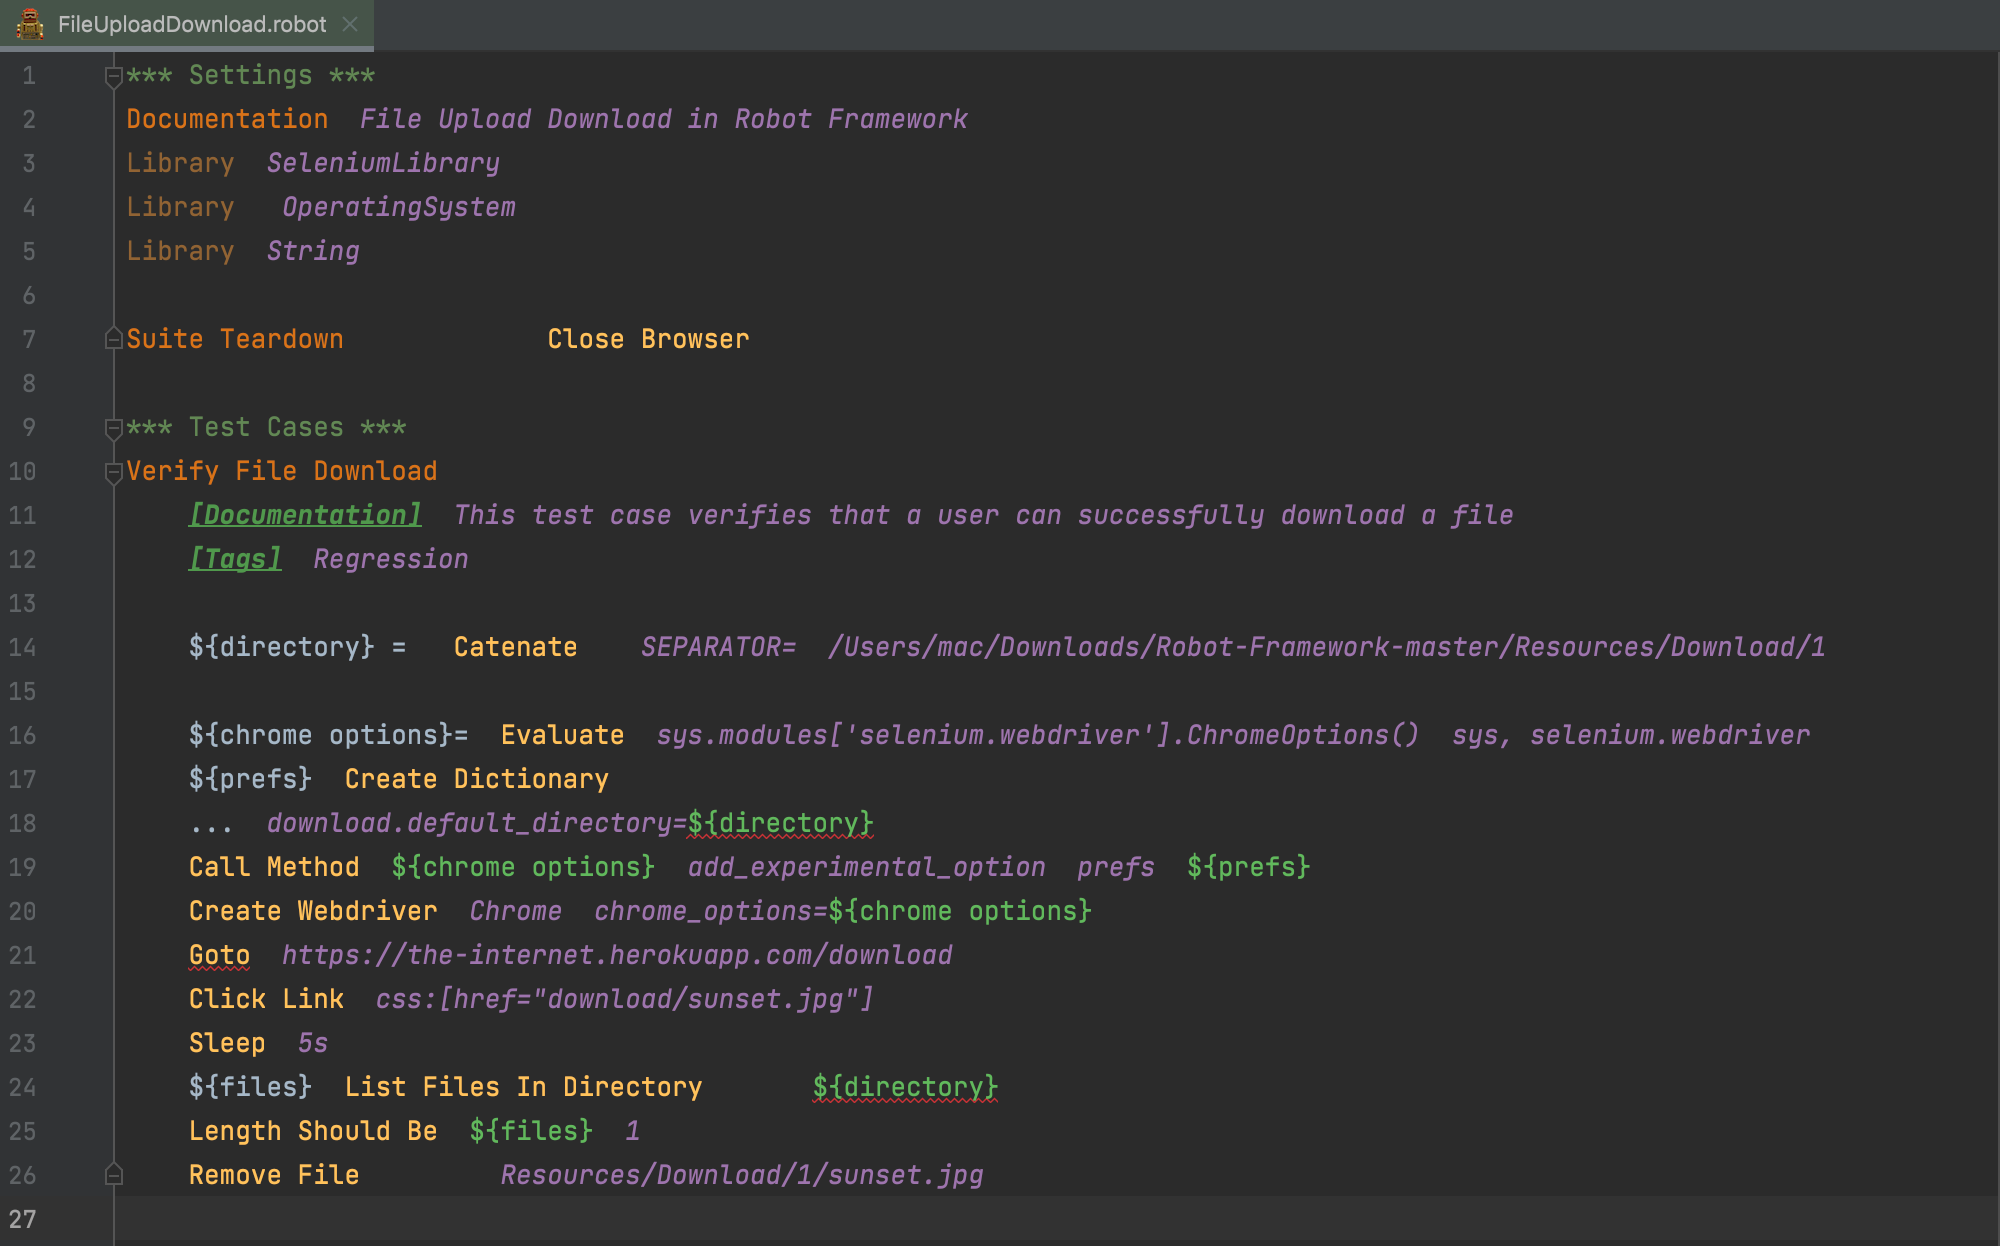Place cursor on the Catenate keyword
The width and height of the screenshot is (2000, 1246).
pos(514,647)
